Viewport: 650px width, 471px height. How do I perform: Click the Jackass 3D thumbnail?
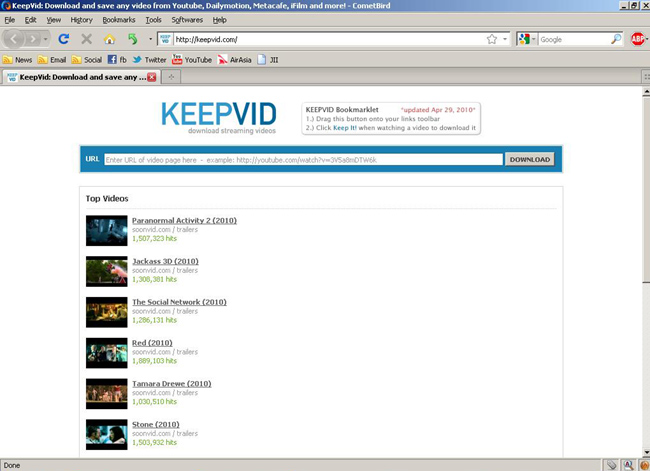tap(107, 271)
